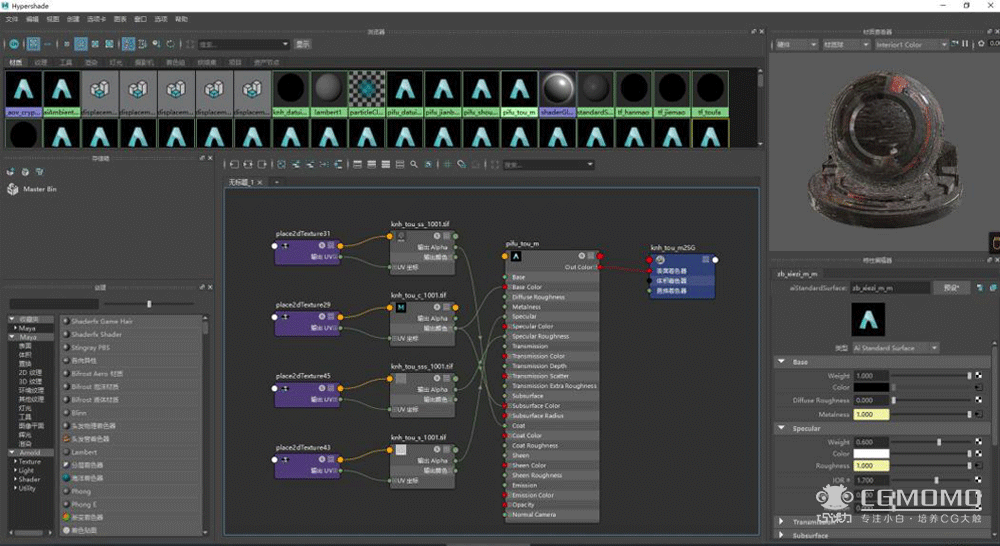Click the refresh swatches icon in the browser toolbar
The image size is (1000, 546).
tap(170, 44)
